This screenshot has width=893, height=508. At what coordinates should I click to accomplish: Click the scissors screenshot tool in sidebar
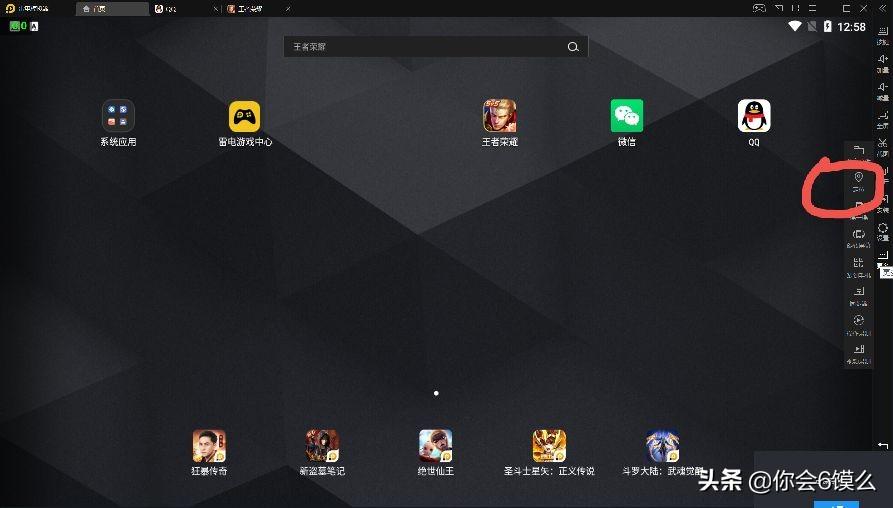(883, 144)
